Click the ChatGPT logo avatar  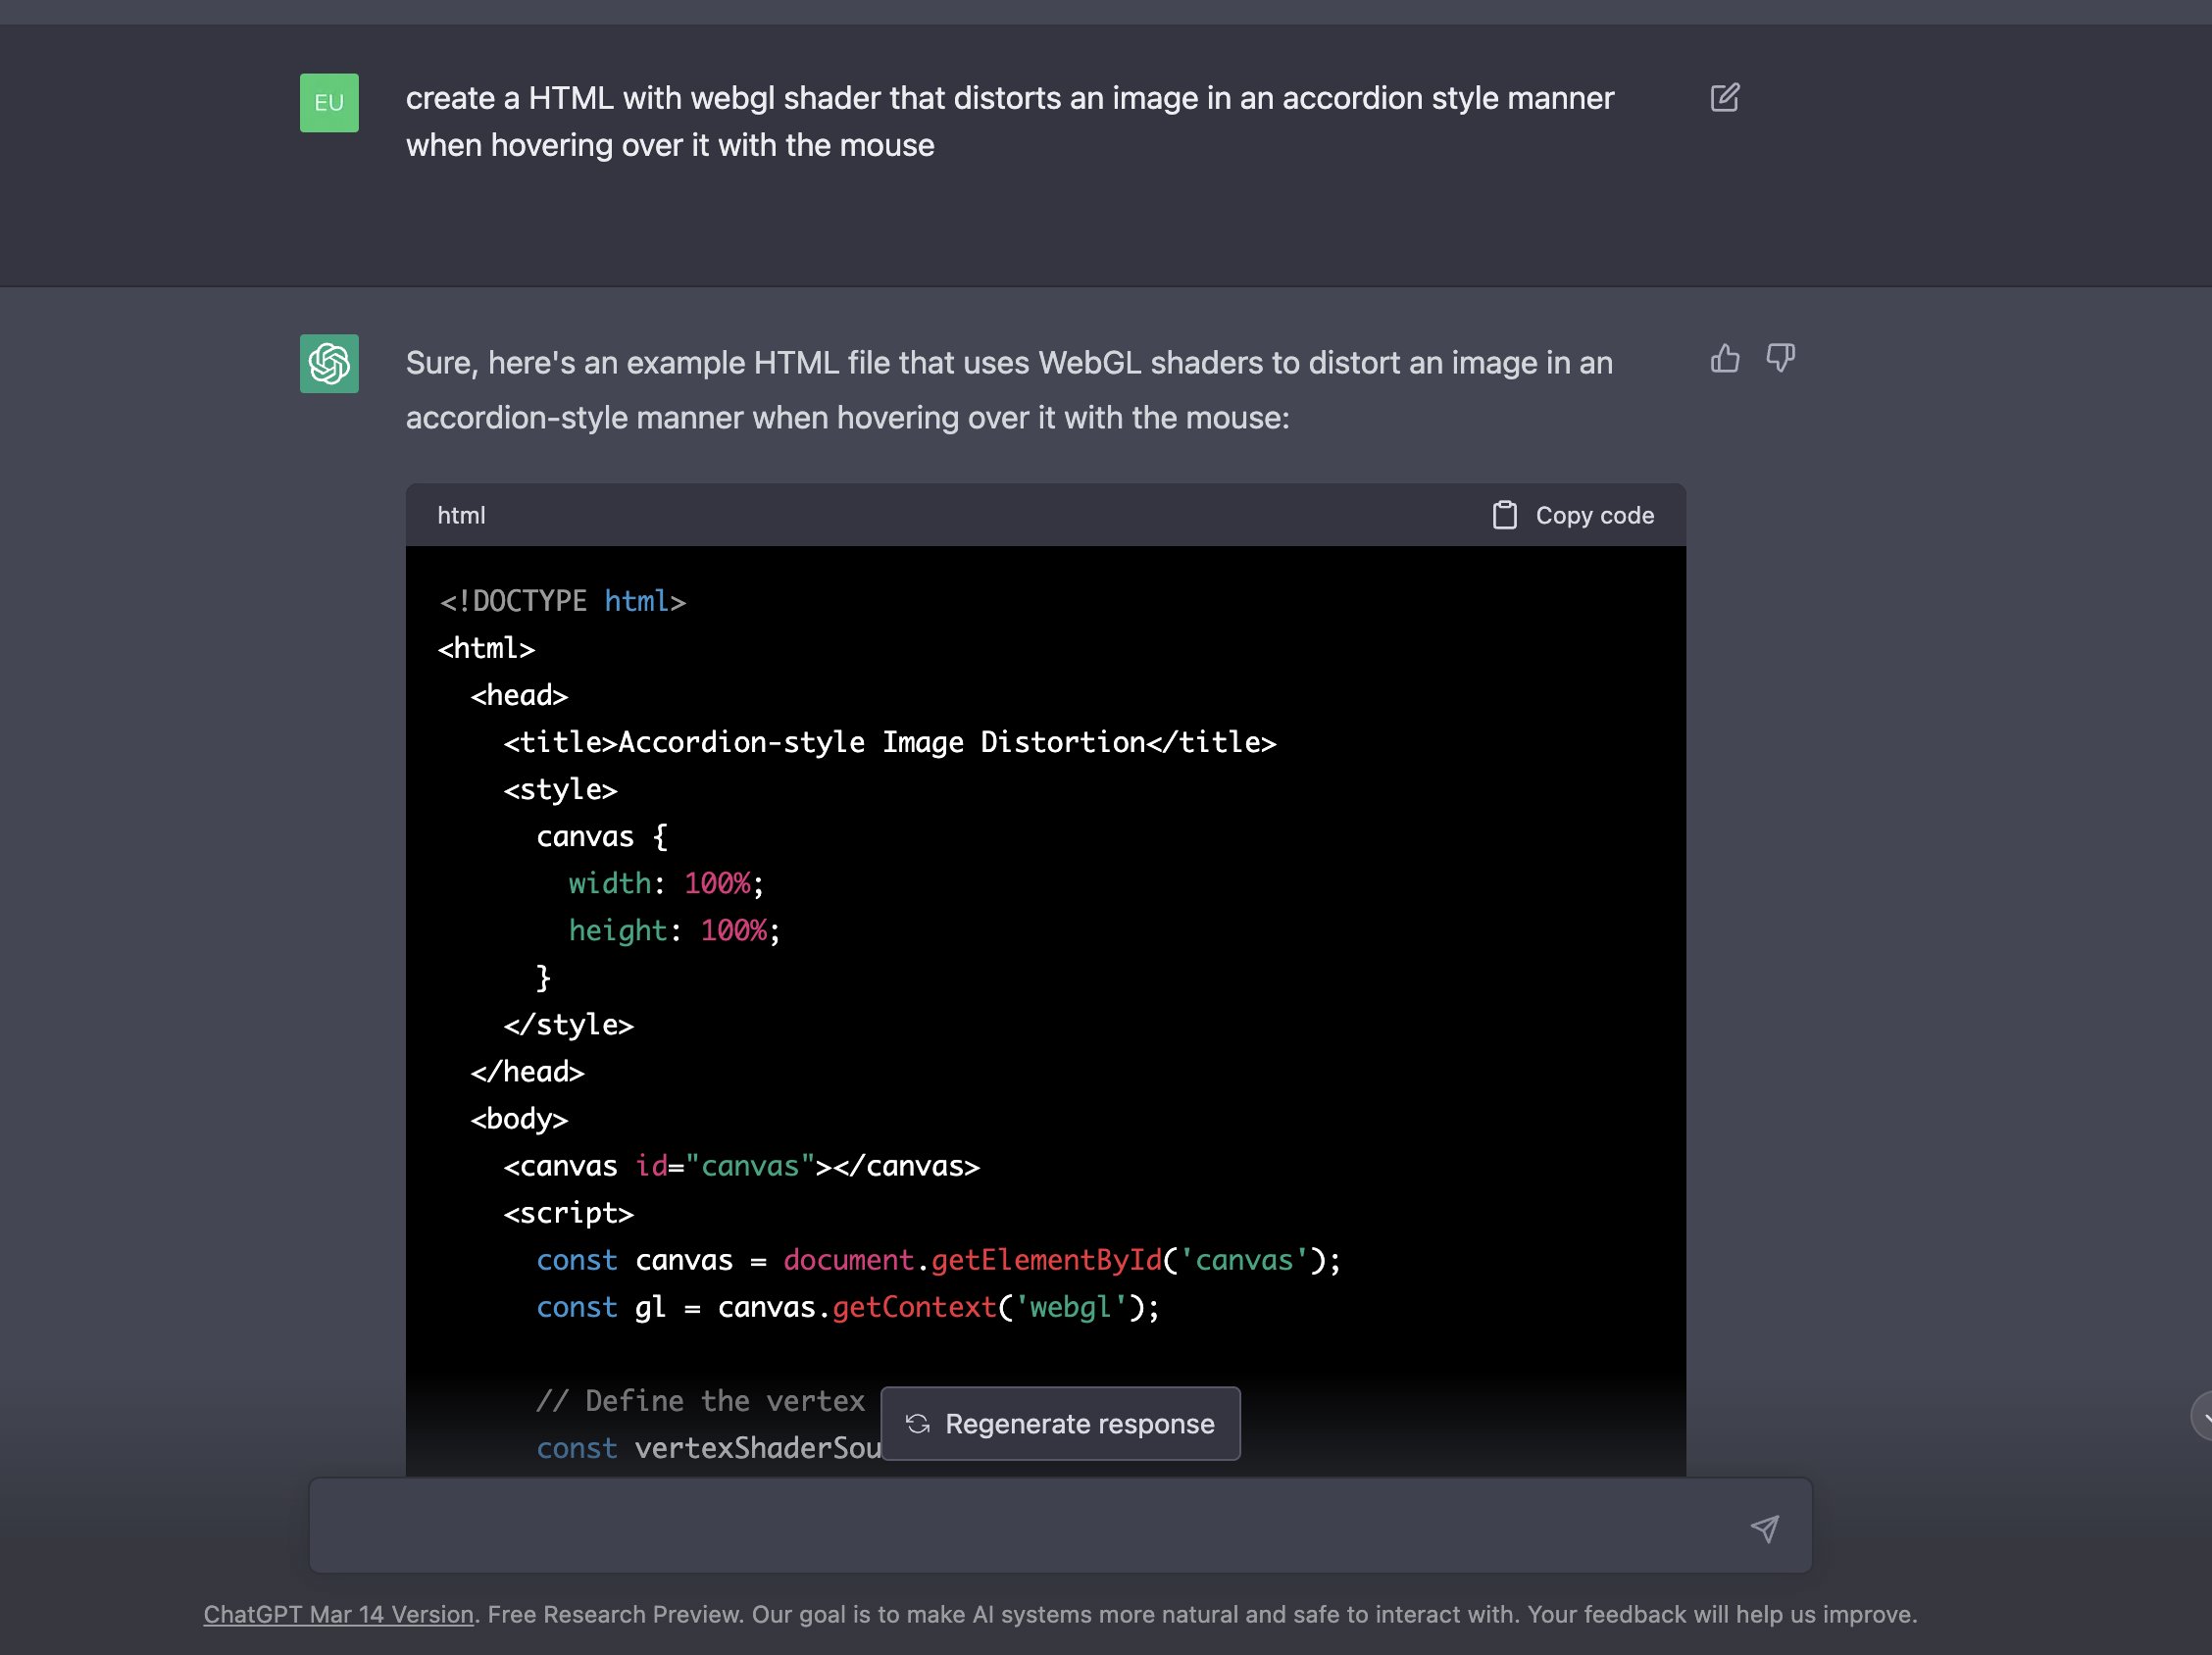[328, 364]
